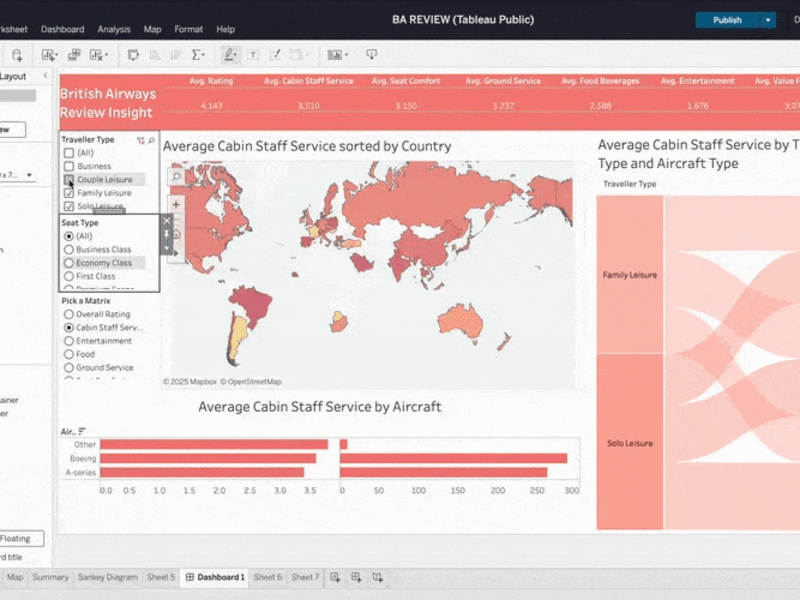Click the show mark labels icon
This screenshot has width=800, height=600.
[x=253, y=55]
